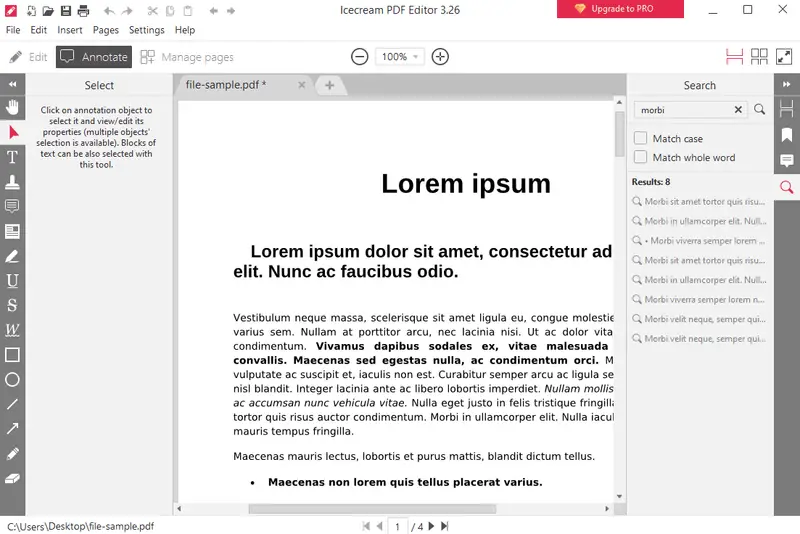This screenshot has width=800, height=534.
Task: Switch to Annotate mode
Action: [x=94, y=57]
